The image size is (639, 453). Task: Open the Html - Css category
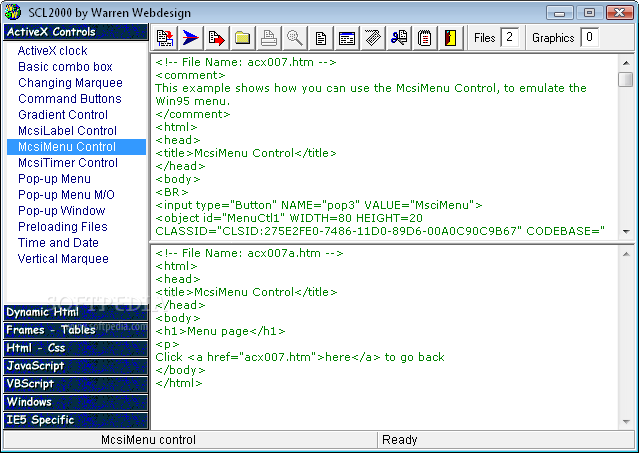tap(75, 348)
